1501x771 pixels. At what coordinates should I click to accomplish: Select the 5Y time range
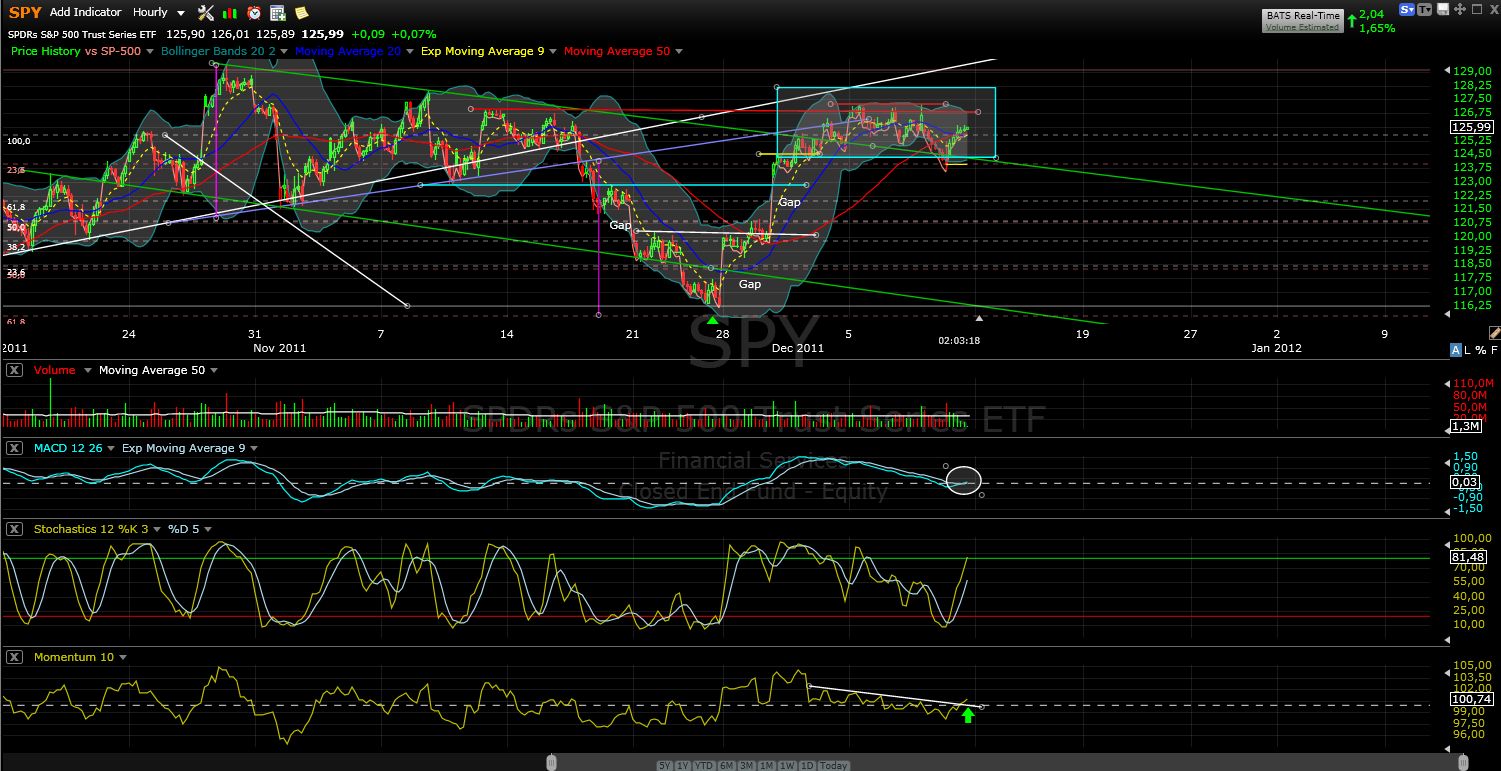(x=664, y=765)
